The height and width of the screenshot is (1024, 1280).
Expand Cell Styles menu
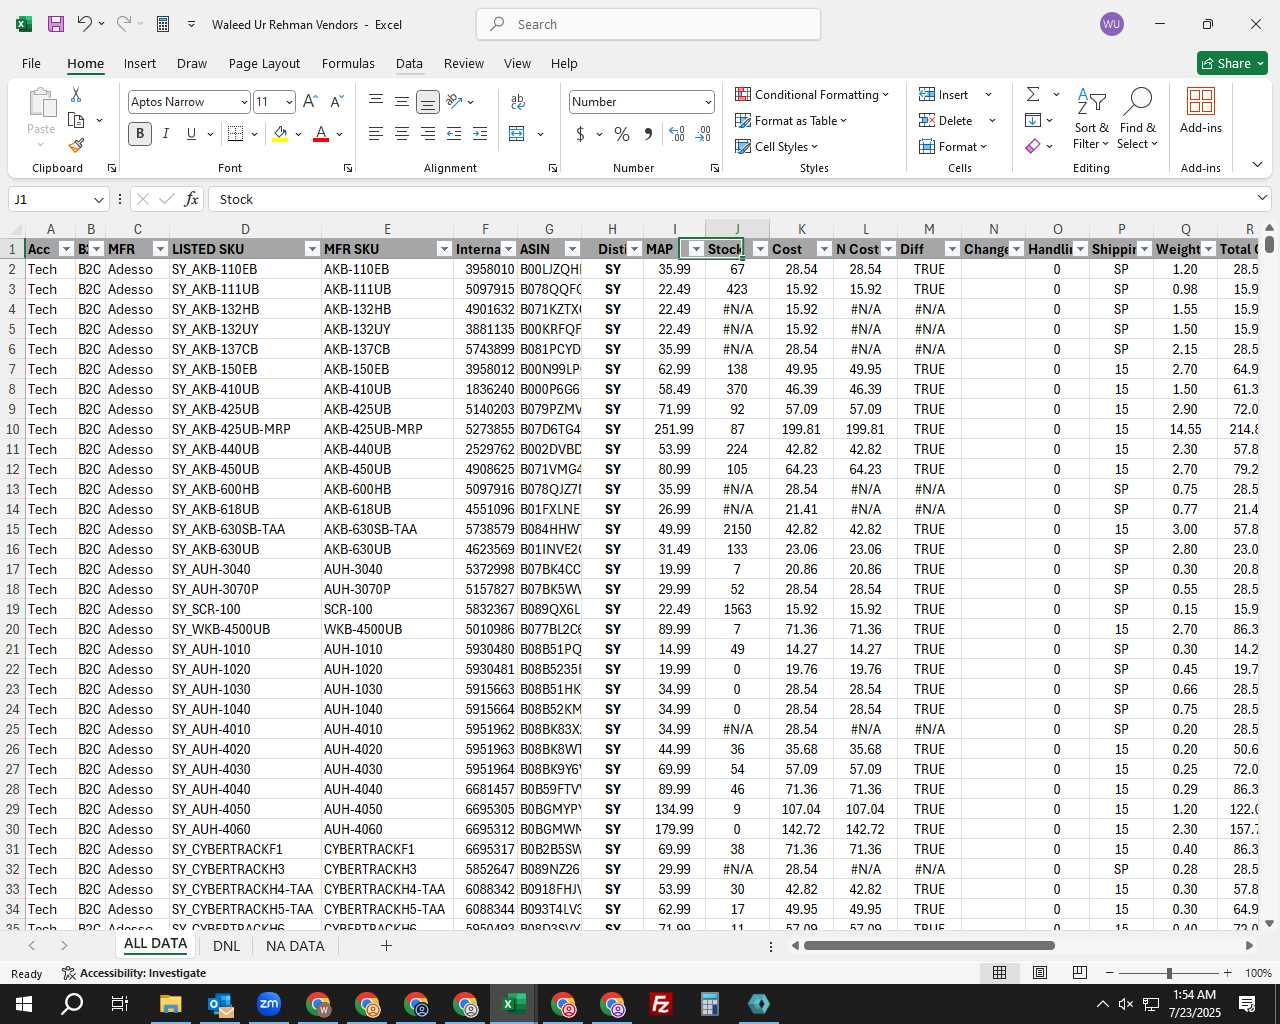(x=777, y=146)
